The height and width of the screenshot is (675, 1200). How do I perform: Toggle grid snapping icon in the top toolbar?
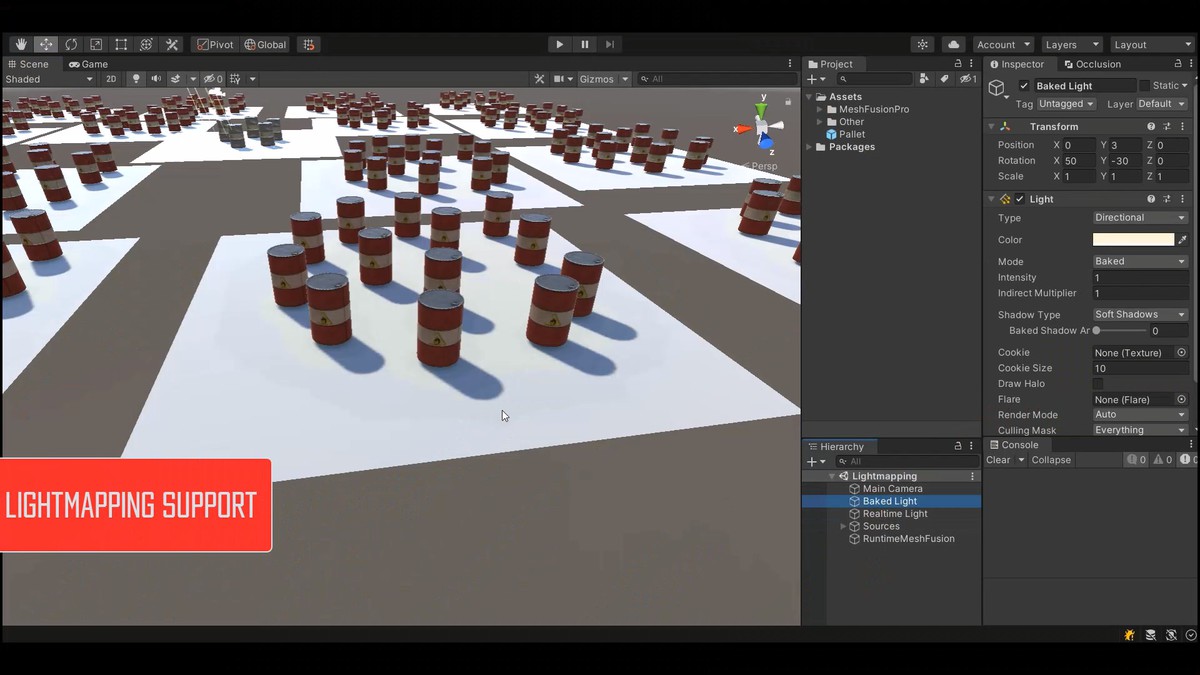(x=309, y=44)
